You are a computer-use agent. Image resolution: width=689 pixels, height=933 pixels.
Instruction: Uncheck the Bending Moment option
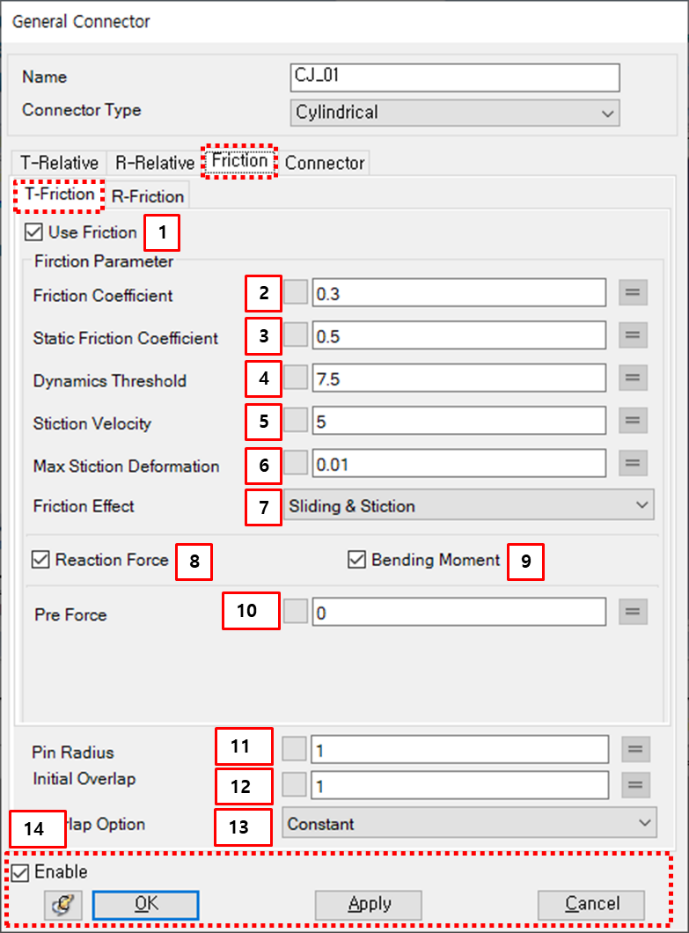pyautogui.click(x=357, y=560)
